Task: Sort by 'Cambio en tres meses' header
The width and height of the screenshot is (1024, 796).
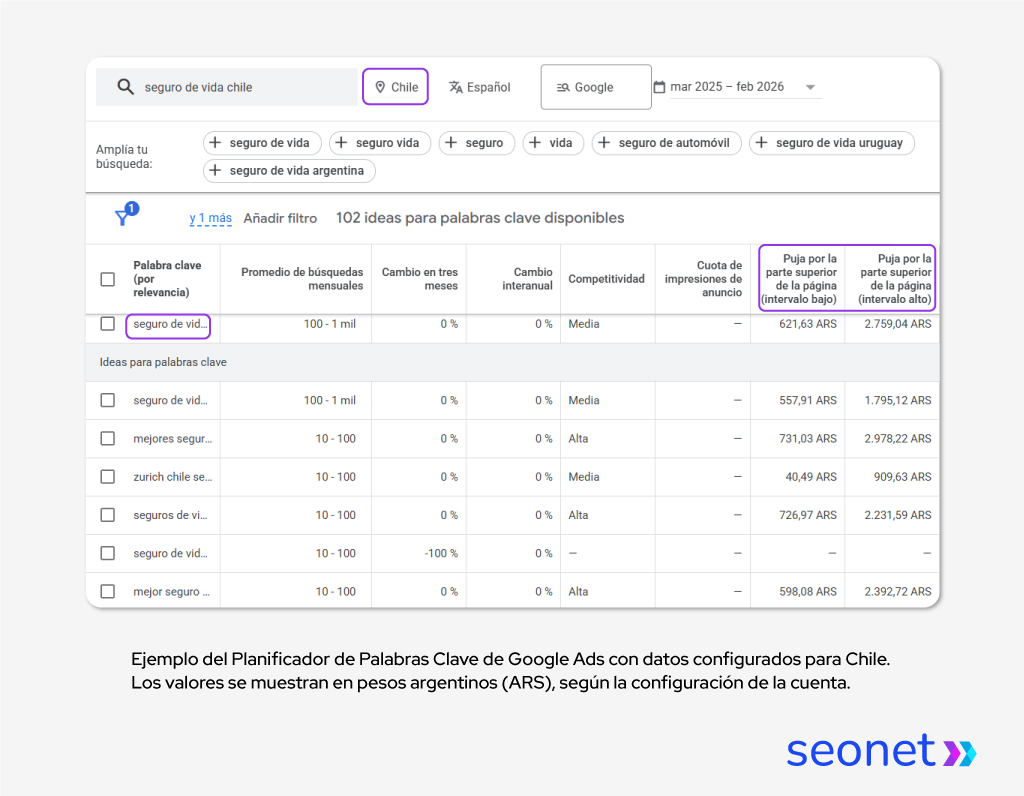Action: pyautogui.click(x=420, y=279)
